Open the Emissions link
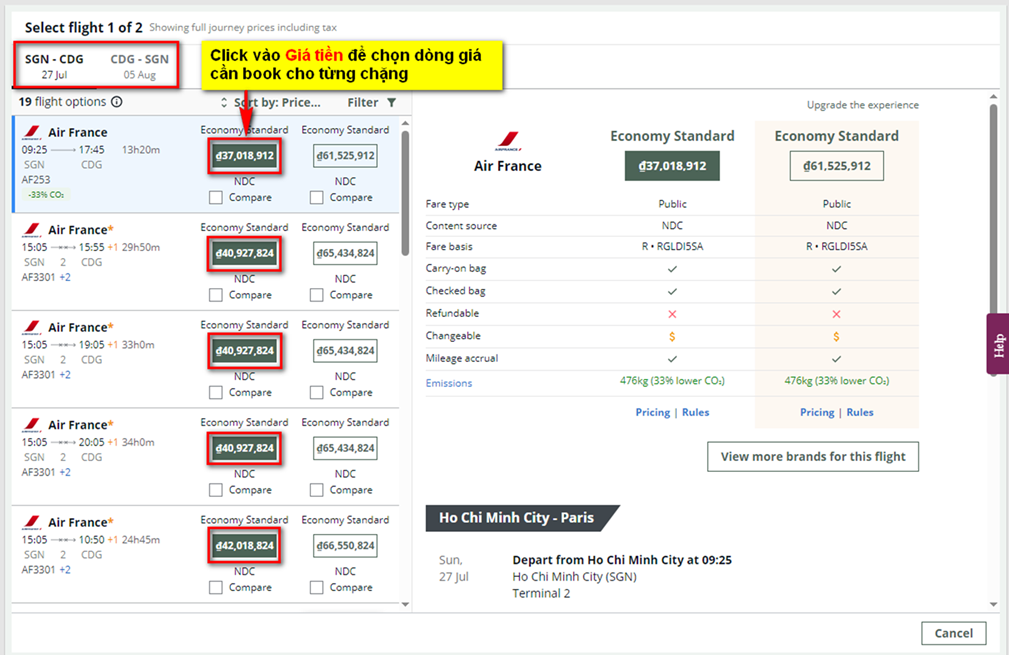 (x=449, y=383)
